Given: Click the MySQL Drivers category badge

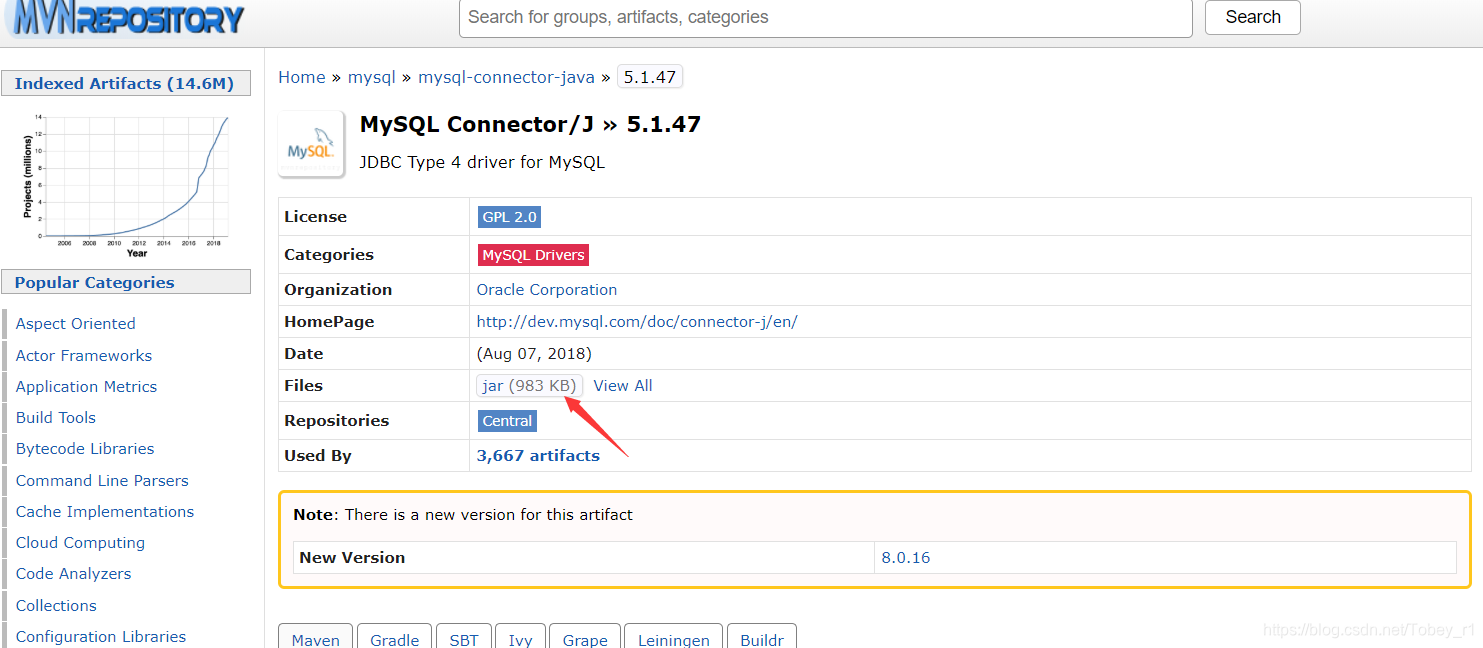Looking at the screenshot, I should coord(534,255).
